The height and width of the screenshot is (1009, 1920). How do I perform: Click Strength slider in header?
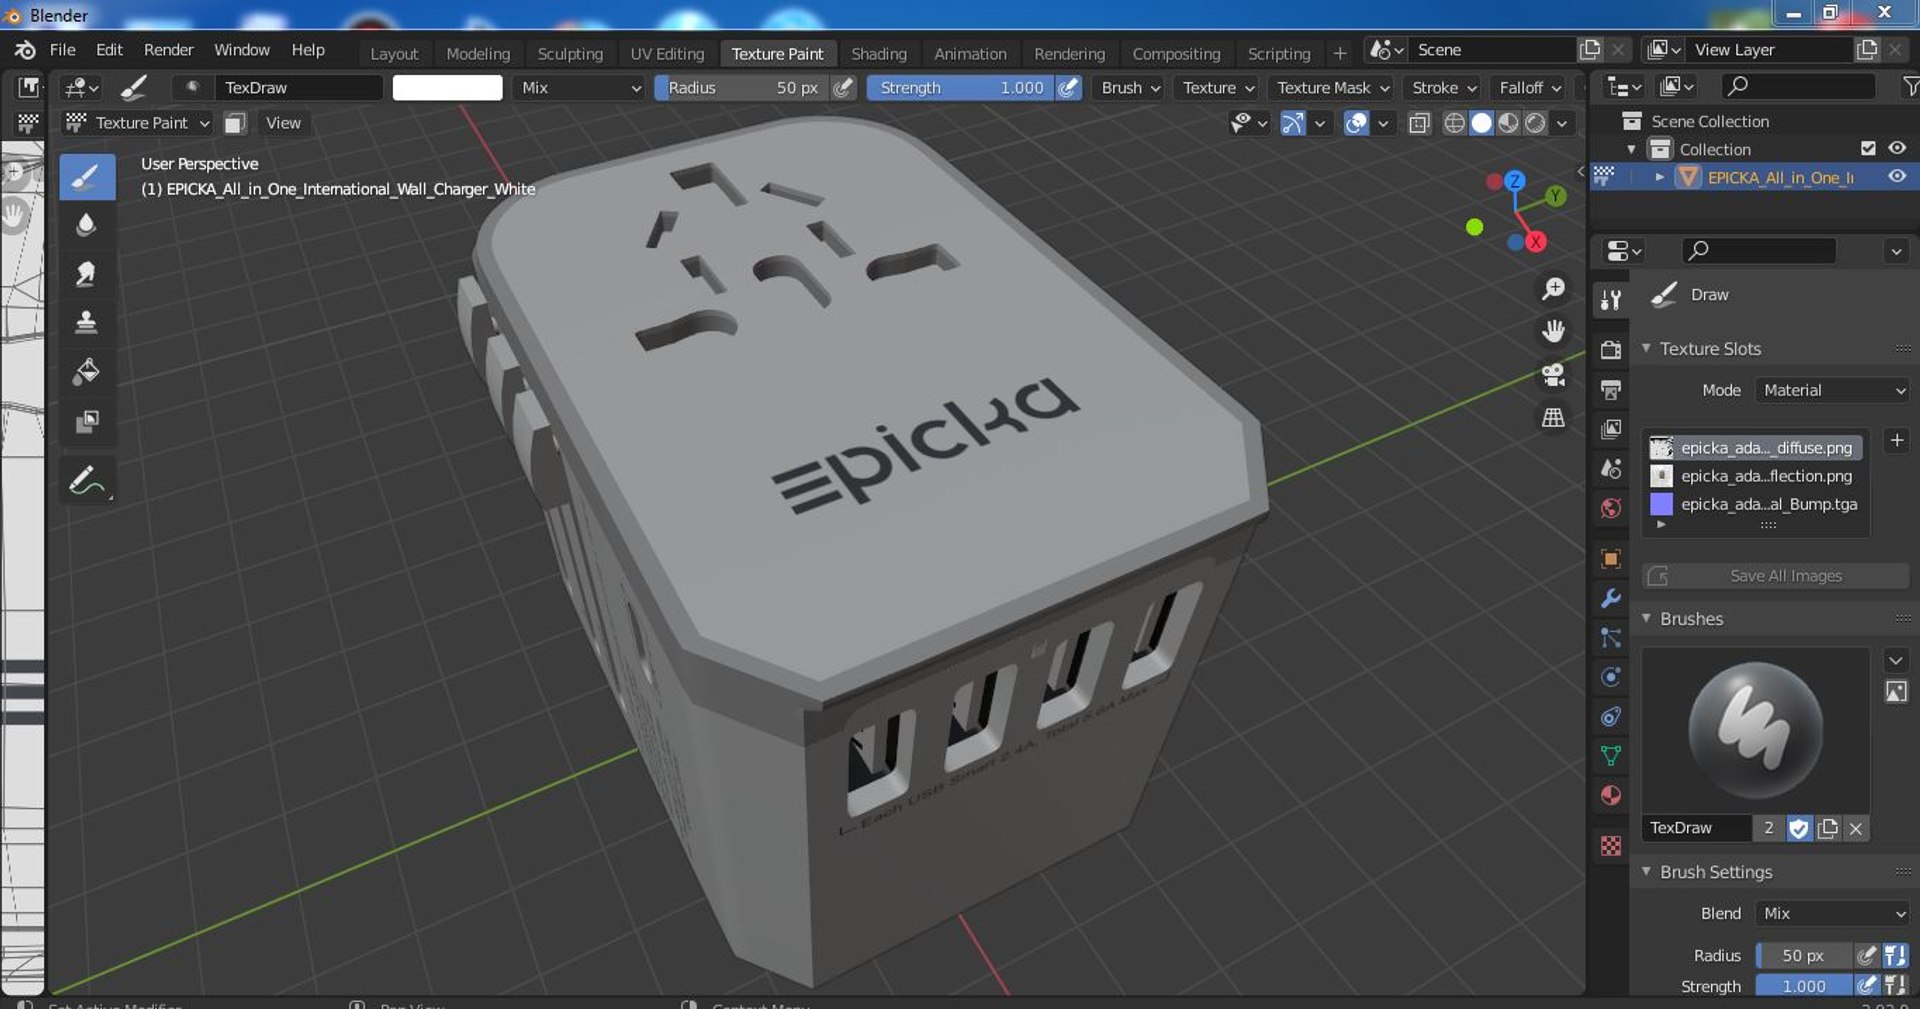pyautogui.click(x=961, y=88)
